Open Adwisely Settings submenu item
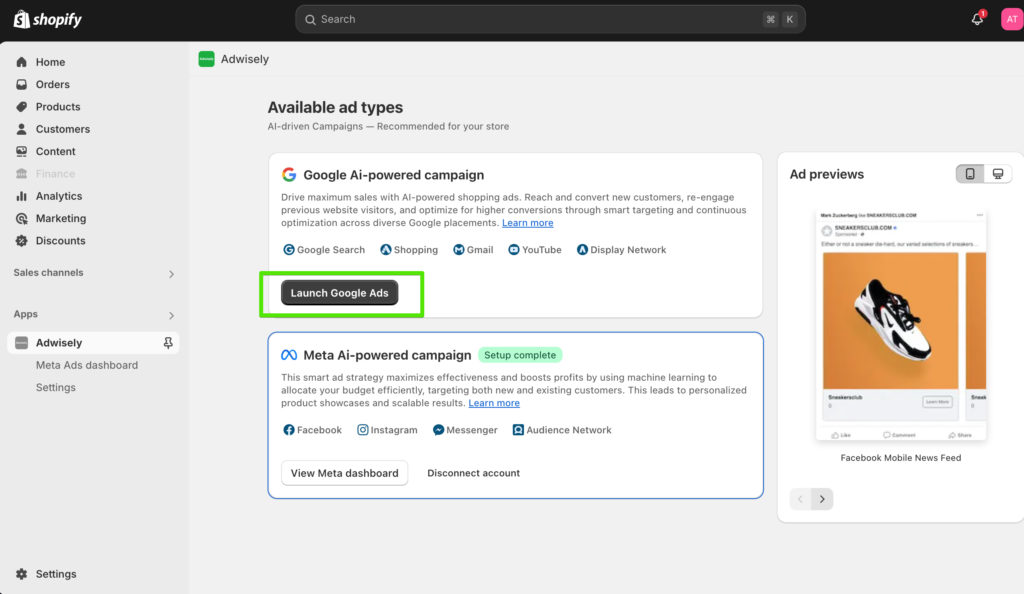 point(56,387)
